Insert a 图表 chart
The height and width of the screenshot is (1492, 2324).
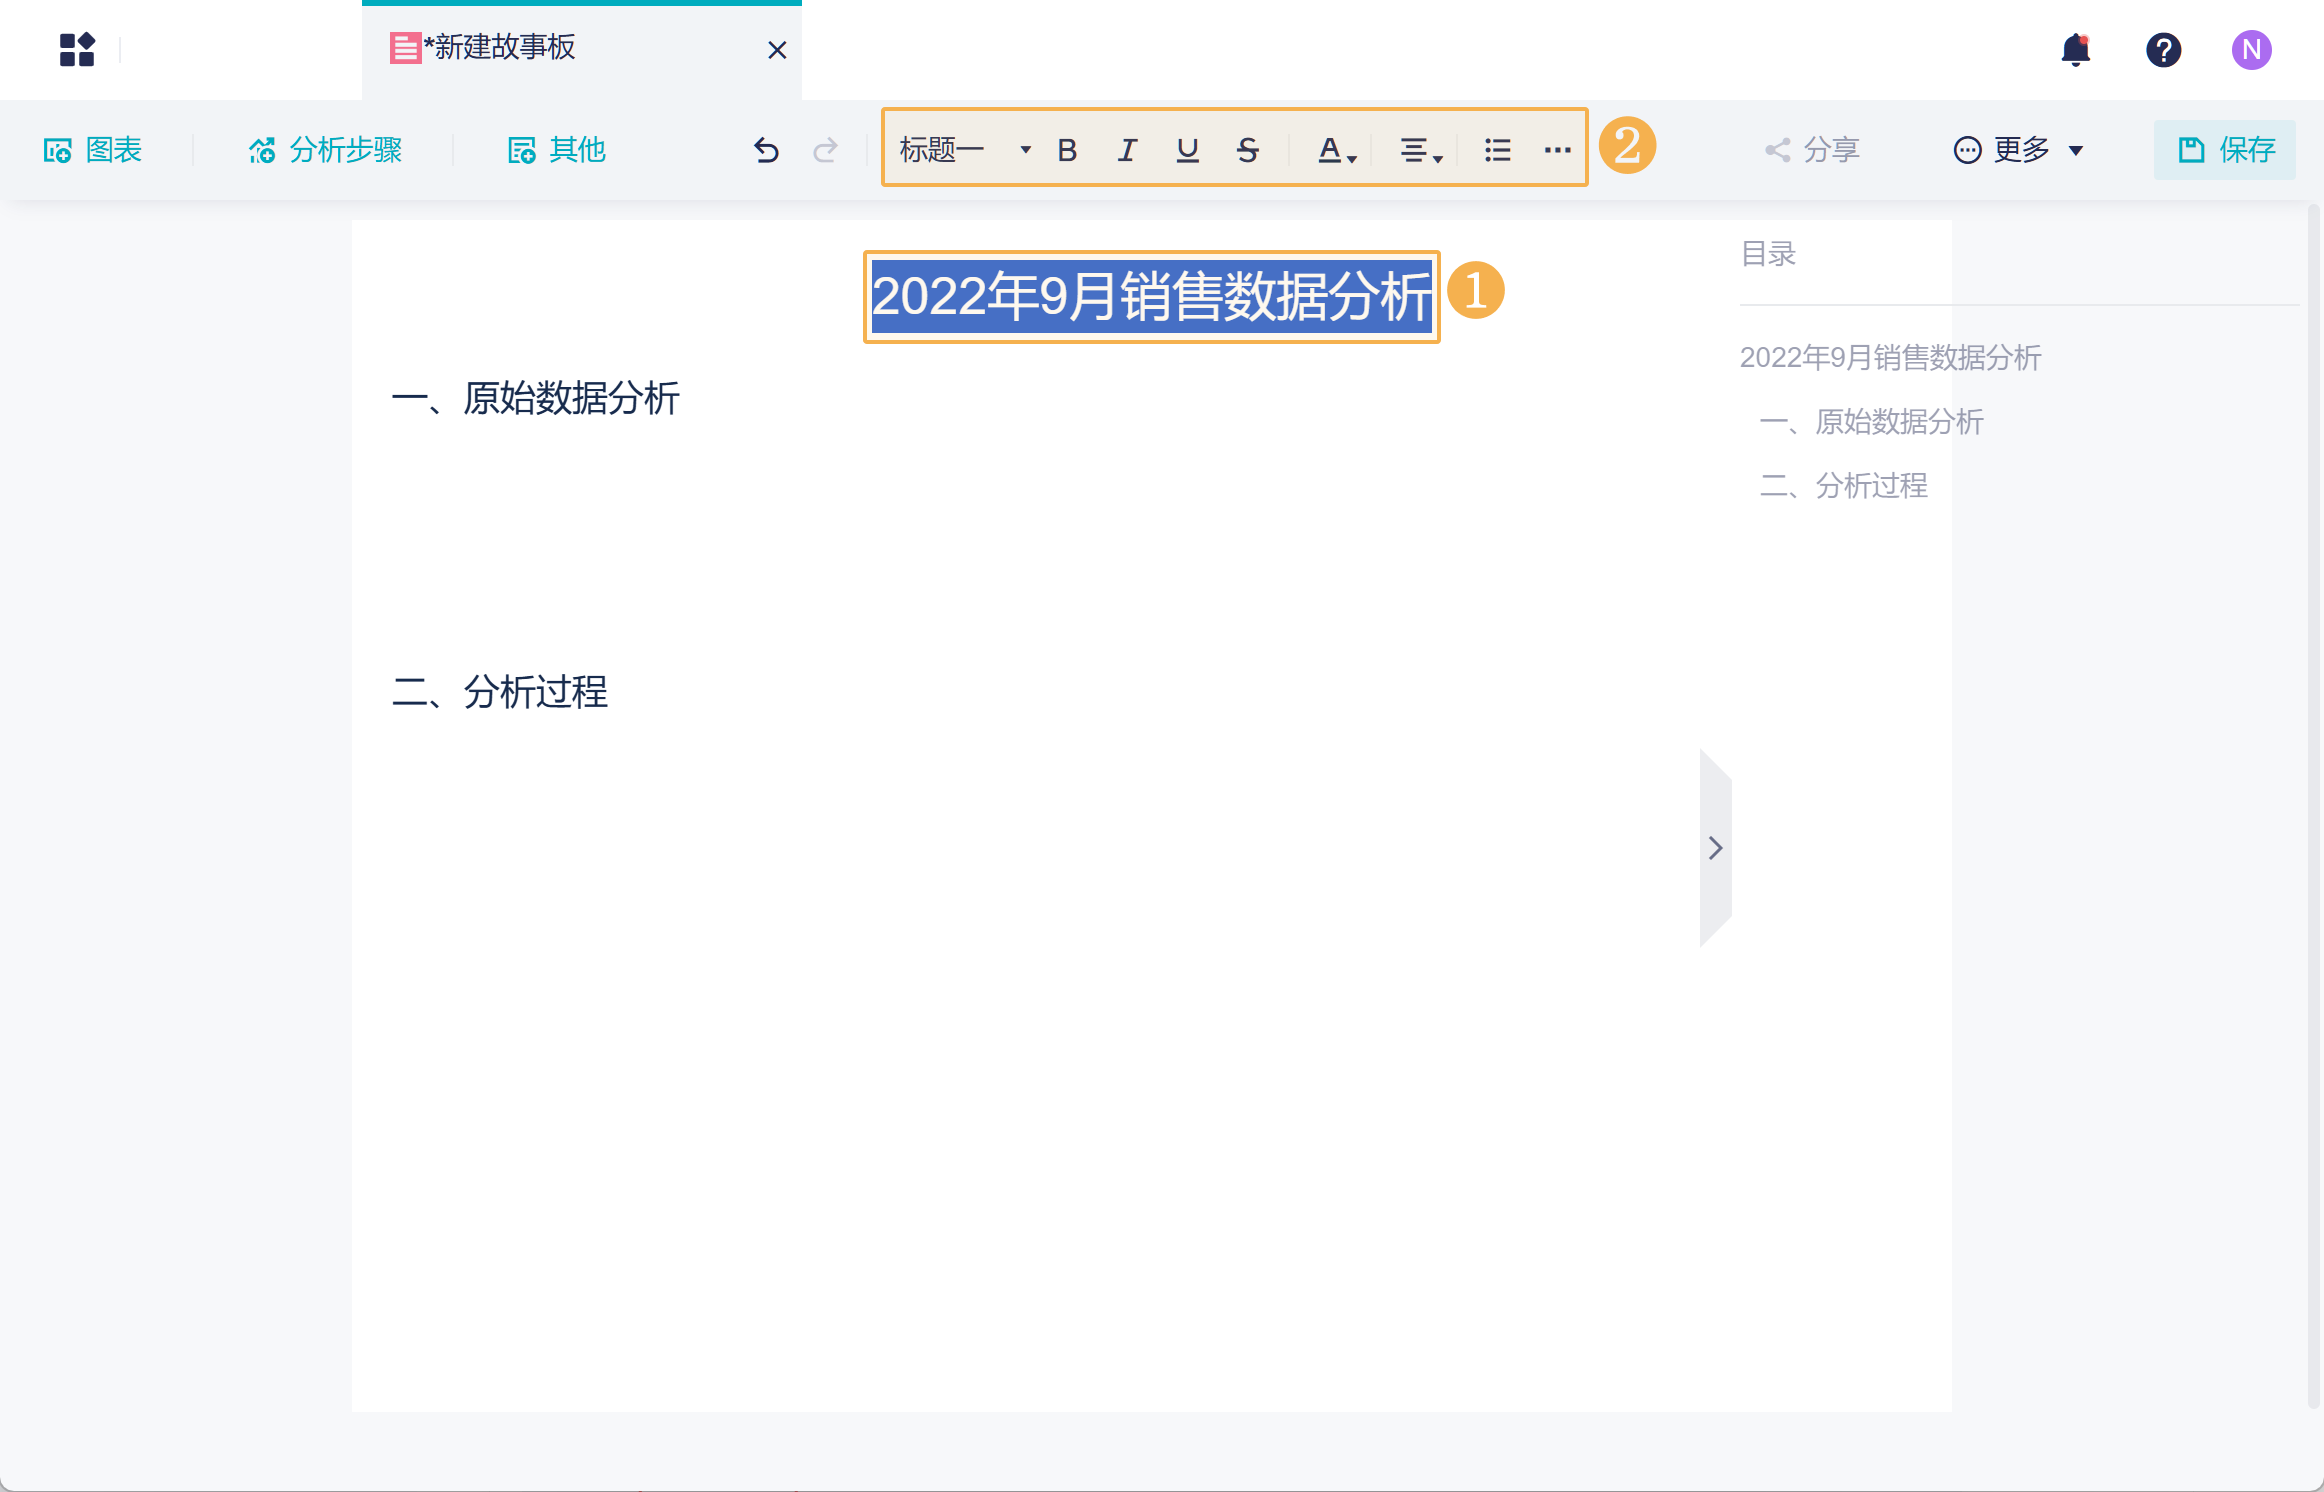[x=93, y=150]
